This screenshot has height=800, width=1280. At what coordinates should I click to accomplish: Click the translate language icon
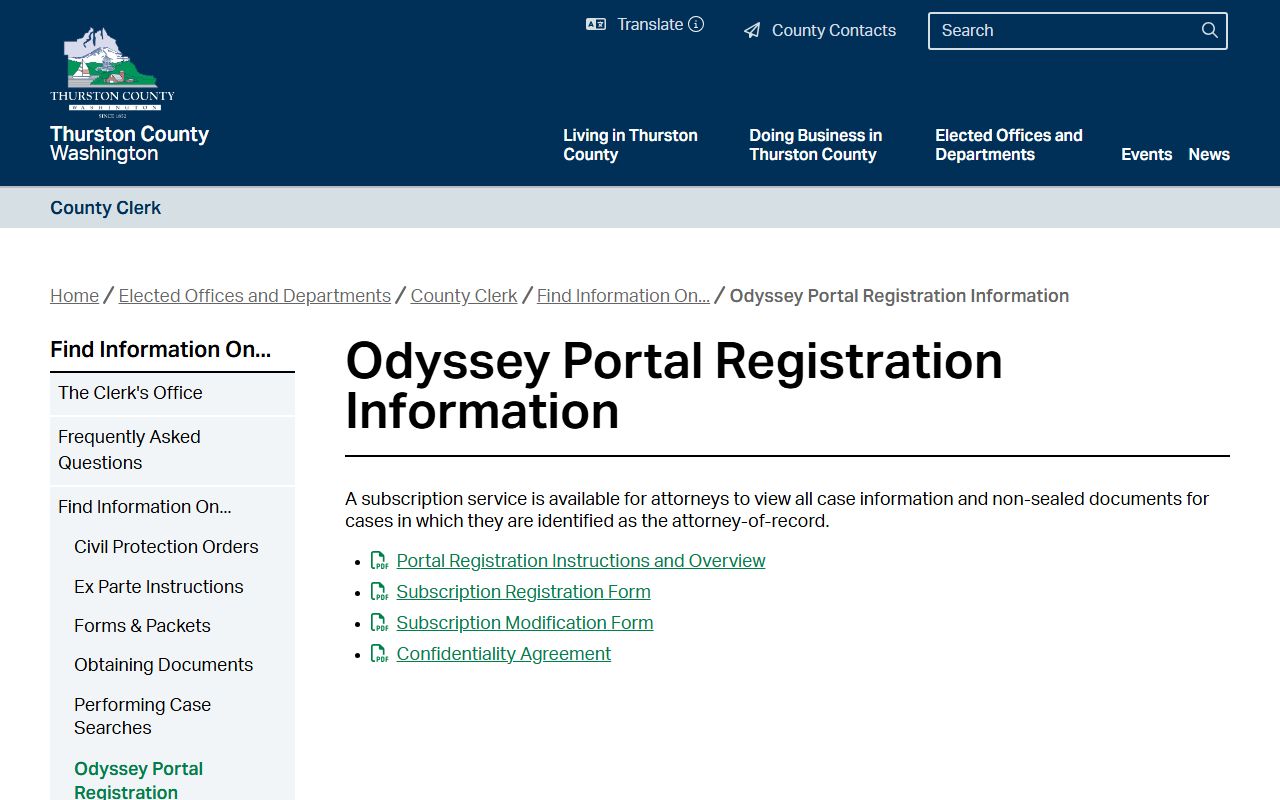pos(596,24)
